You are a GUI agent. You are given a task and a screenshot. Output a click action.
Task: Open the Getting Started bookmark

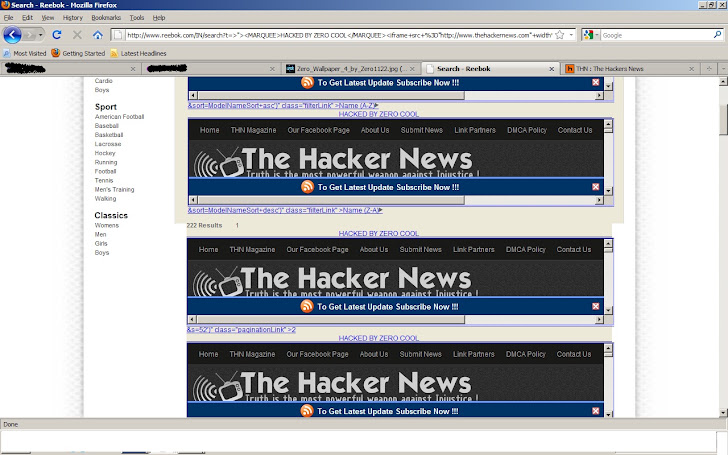pyautogui.click(x=78, y=53)
